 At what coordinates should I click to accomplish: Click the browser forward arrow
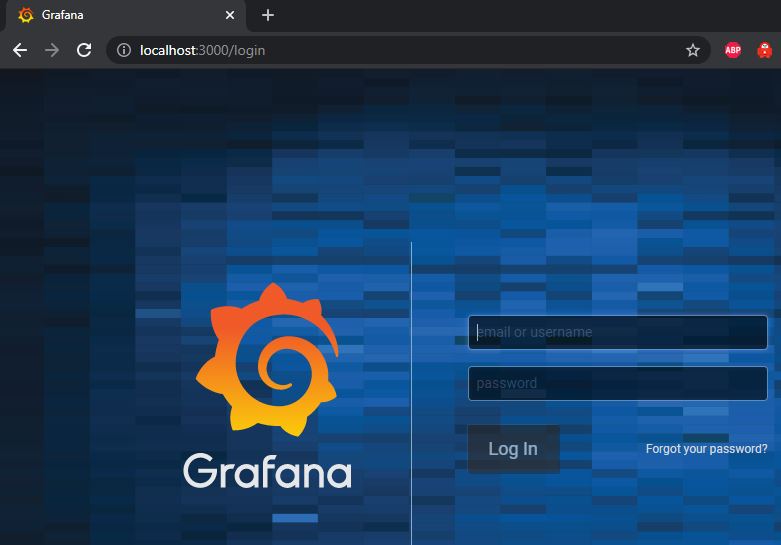(52, 50)
